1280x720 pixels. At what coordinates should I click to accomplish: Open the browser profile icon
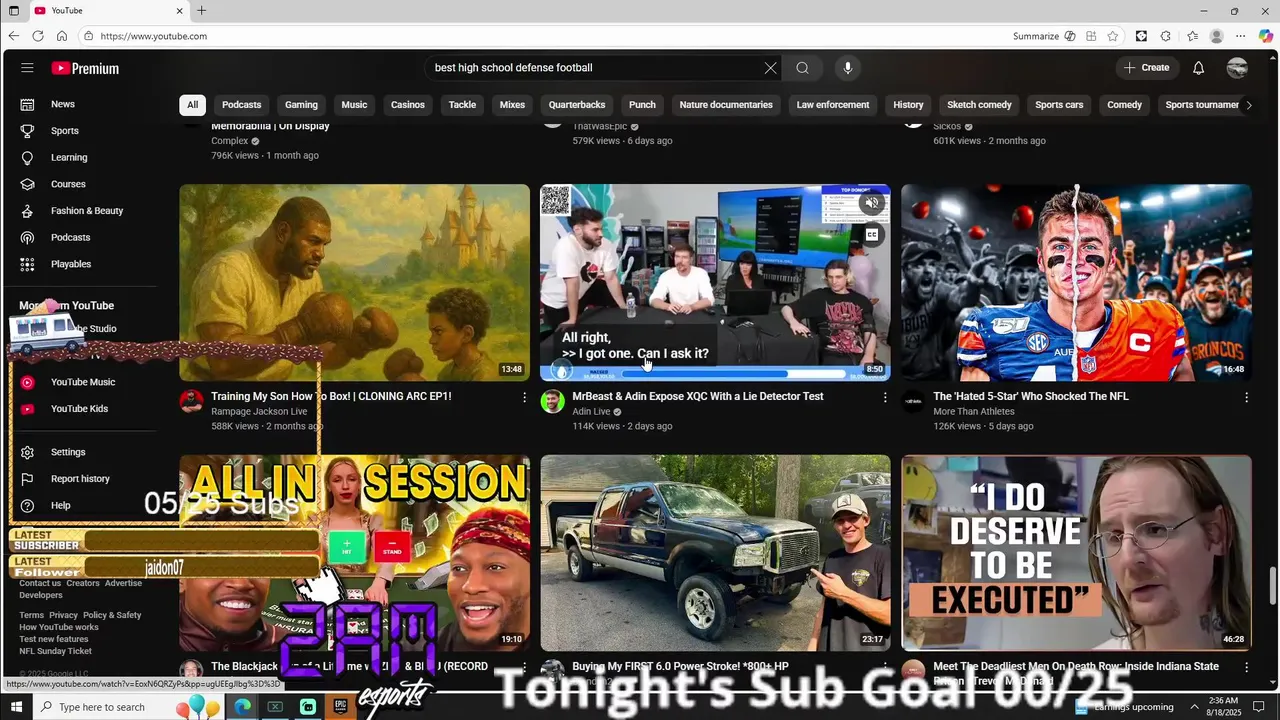click(1216, 36)
